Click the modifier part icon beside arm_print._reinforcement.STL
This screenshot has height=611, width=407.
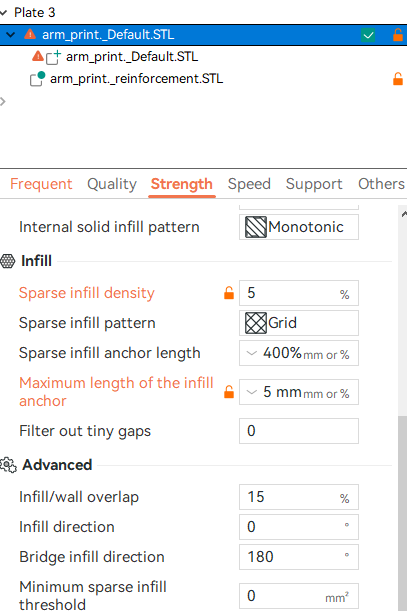(37, 79)
